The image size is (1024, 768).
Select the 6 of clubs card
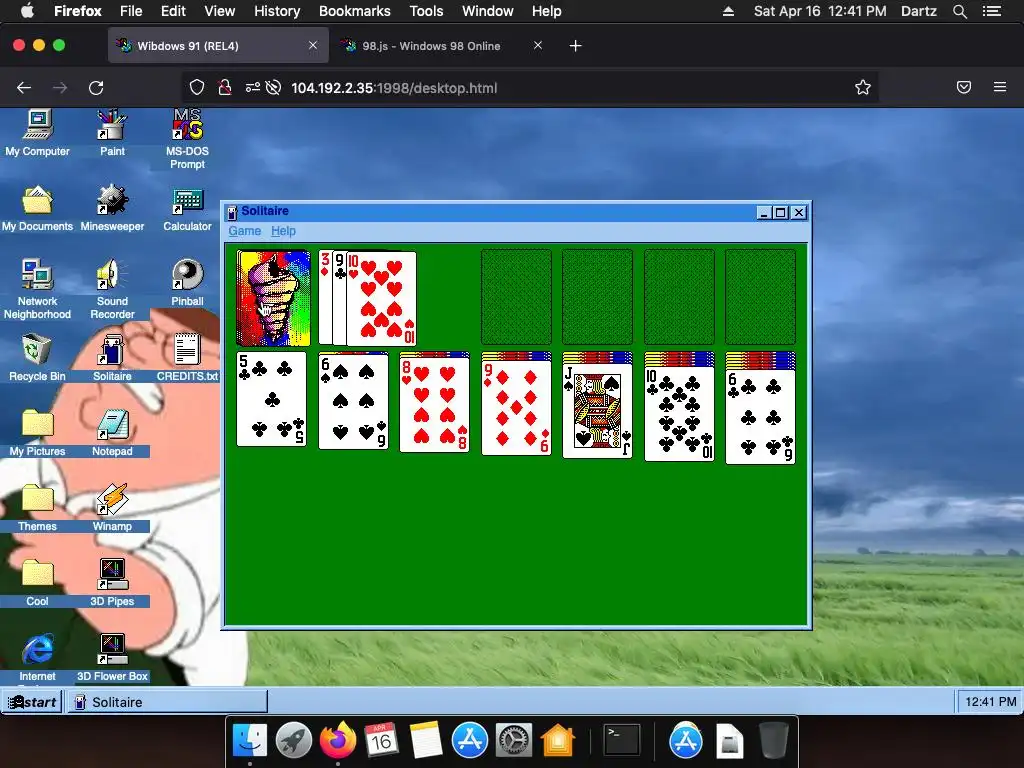(x=760, y=417)
